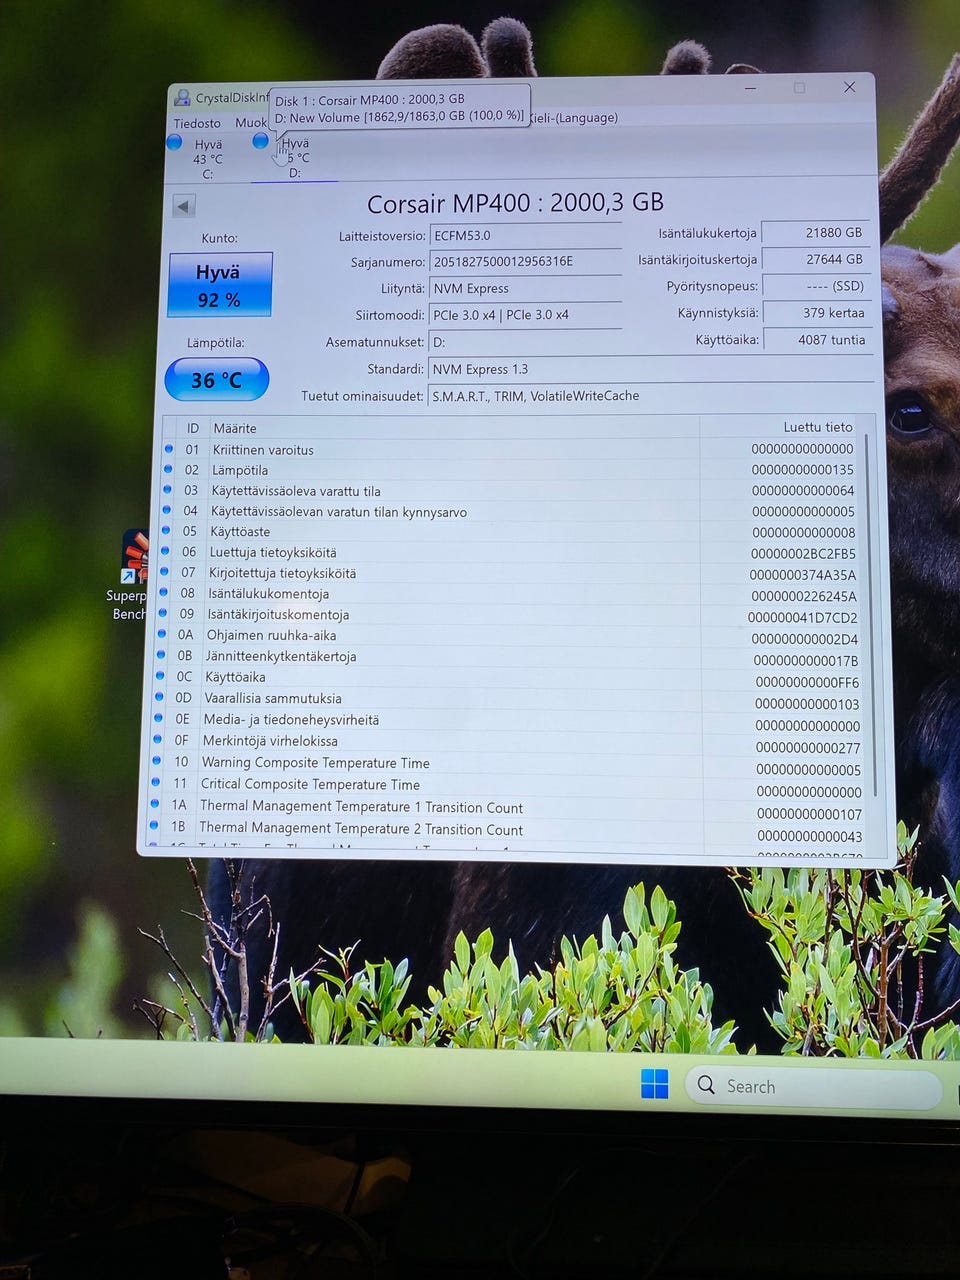Click the status dot for Media- ja tiedoneheysvirheitä
The image size is (960, 1280).
(x=158, y=718)
